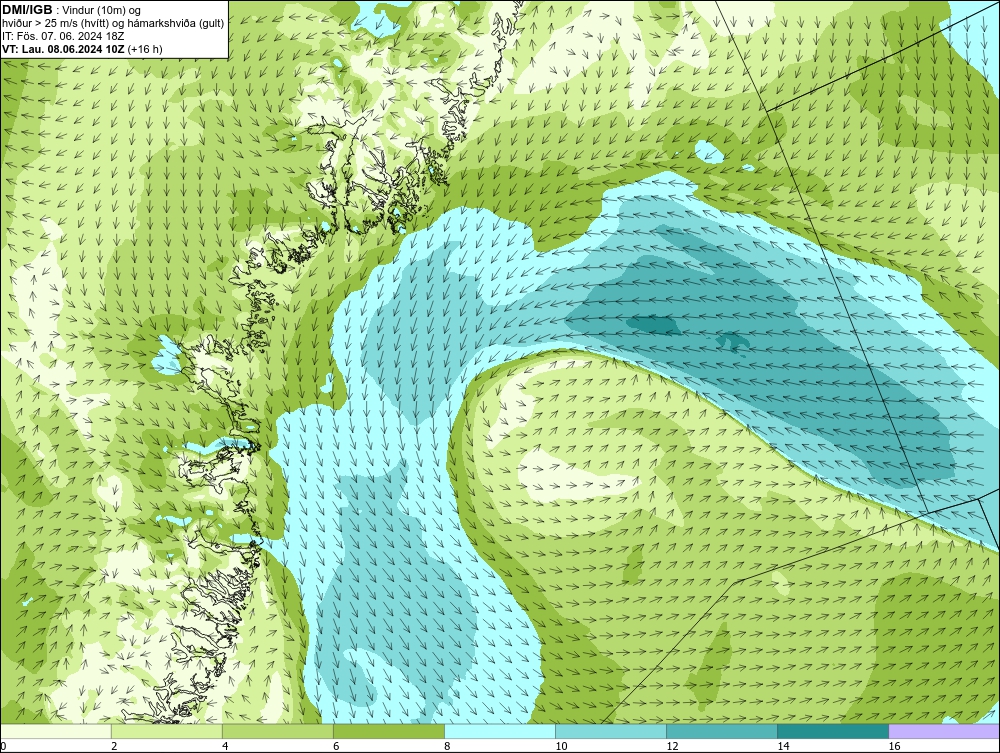
Task: Click the 2–4 m/s light green legend swatch
Action: pos(167,732)
